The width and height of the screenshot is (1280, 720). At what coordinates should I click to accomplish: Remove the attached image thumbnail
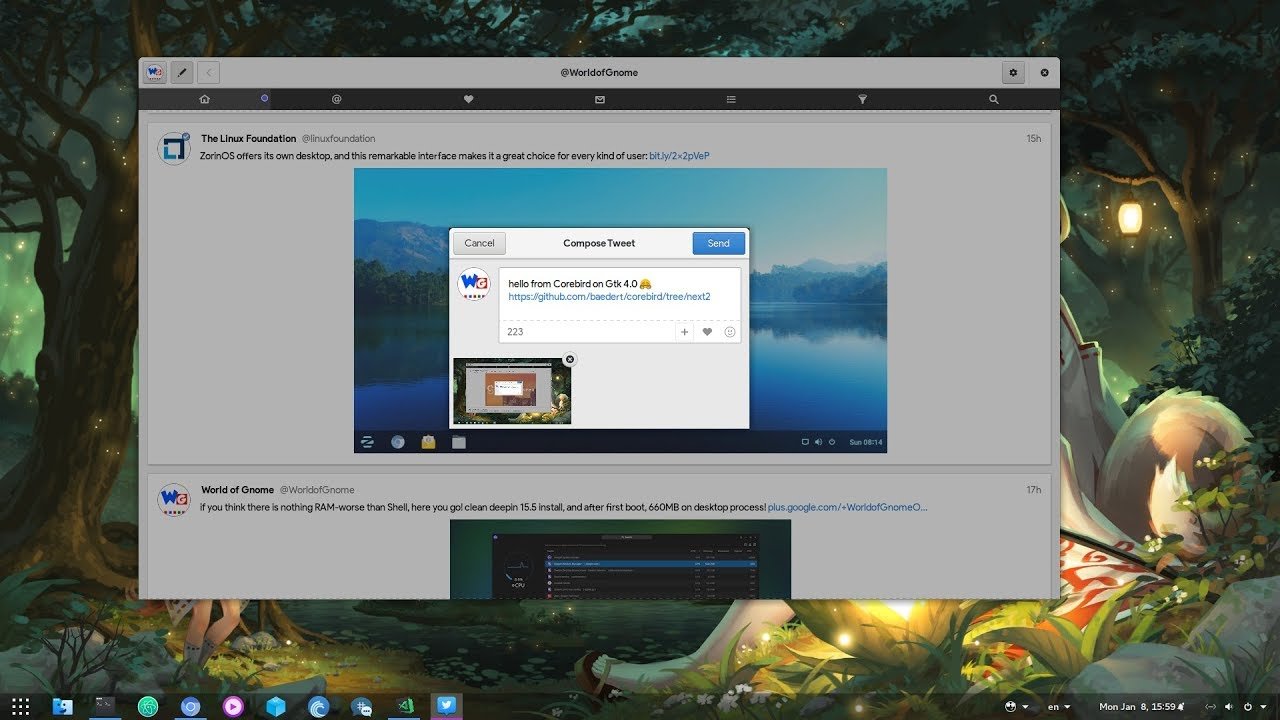click(570, 359)
